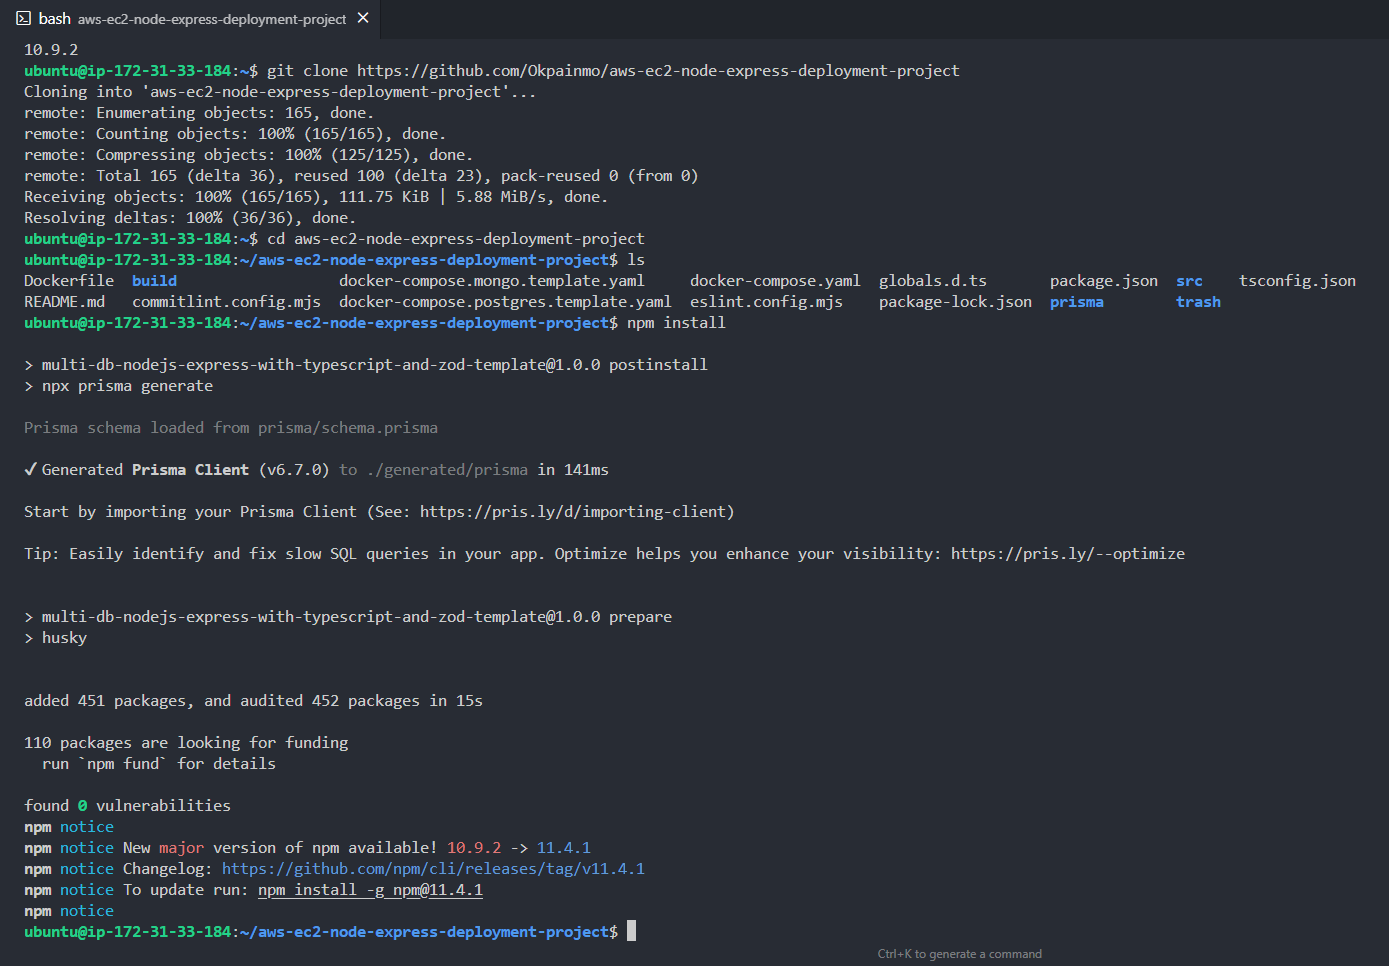Click docker-compose.yaml in the ls listing
Viewport: 1389px width, 966px height.
coord(774,281)
